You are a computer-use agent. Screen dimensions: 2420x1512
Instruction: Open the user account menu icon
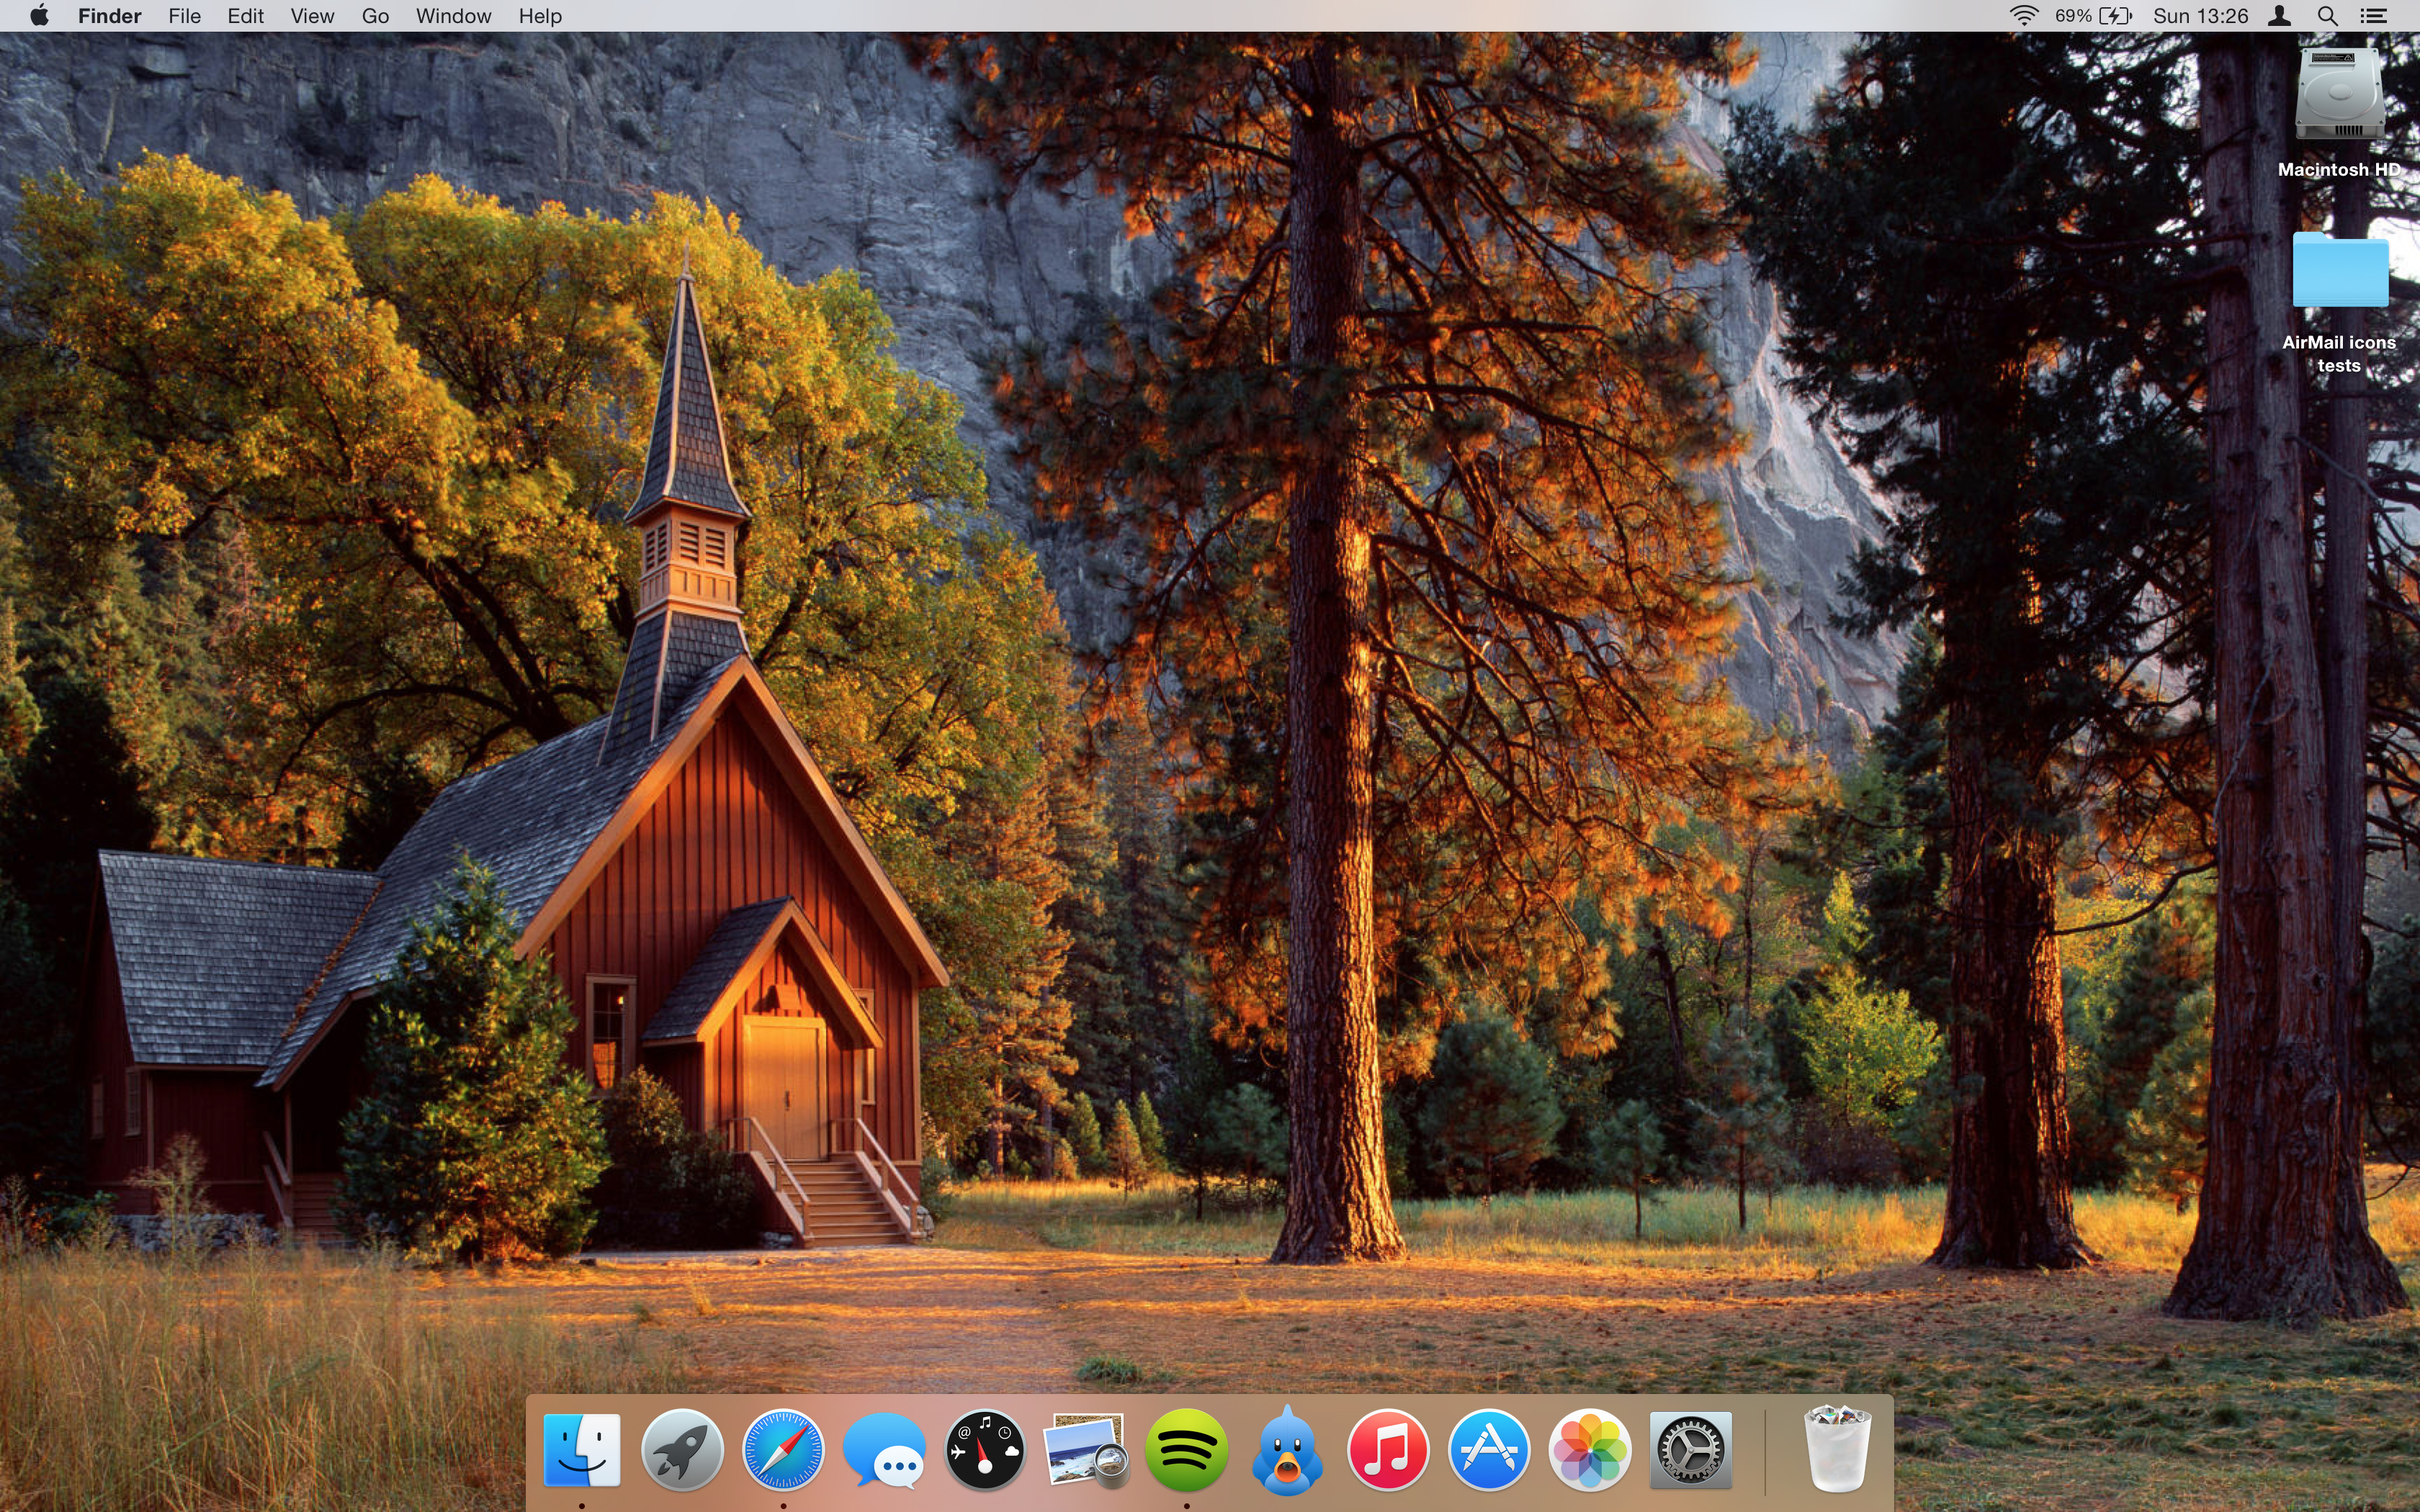click(x=2280, y=16)
